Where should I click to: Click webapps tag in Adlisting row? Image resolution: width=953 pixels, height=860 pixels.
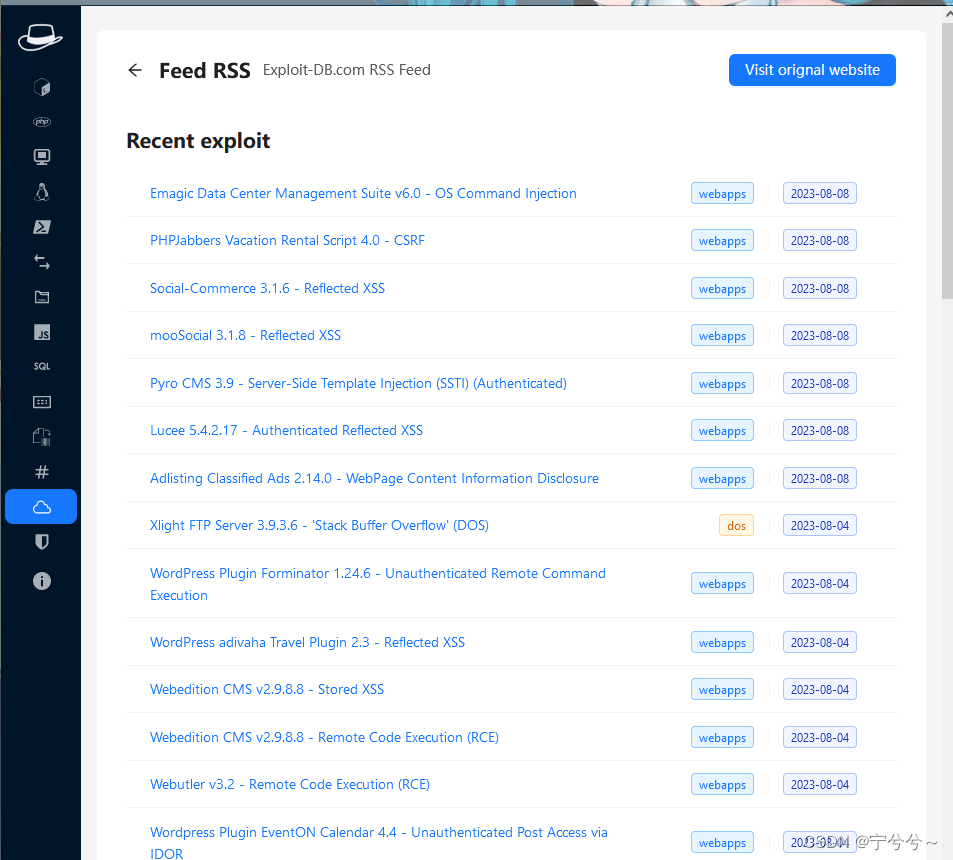coord(722,478)
